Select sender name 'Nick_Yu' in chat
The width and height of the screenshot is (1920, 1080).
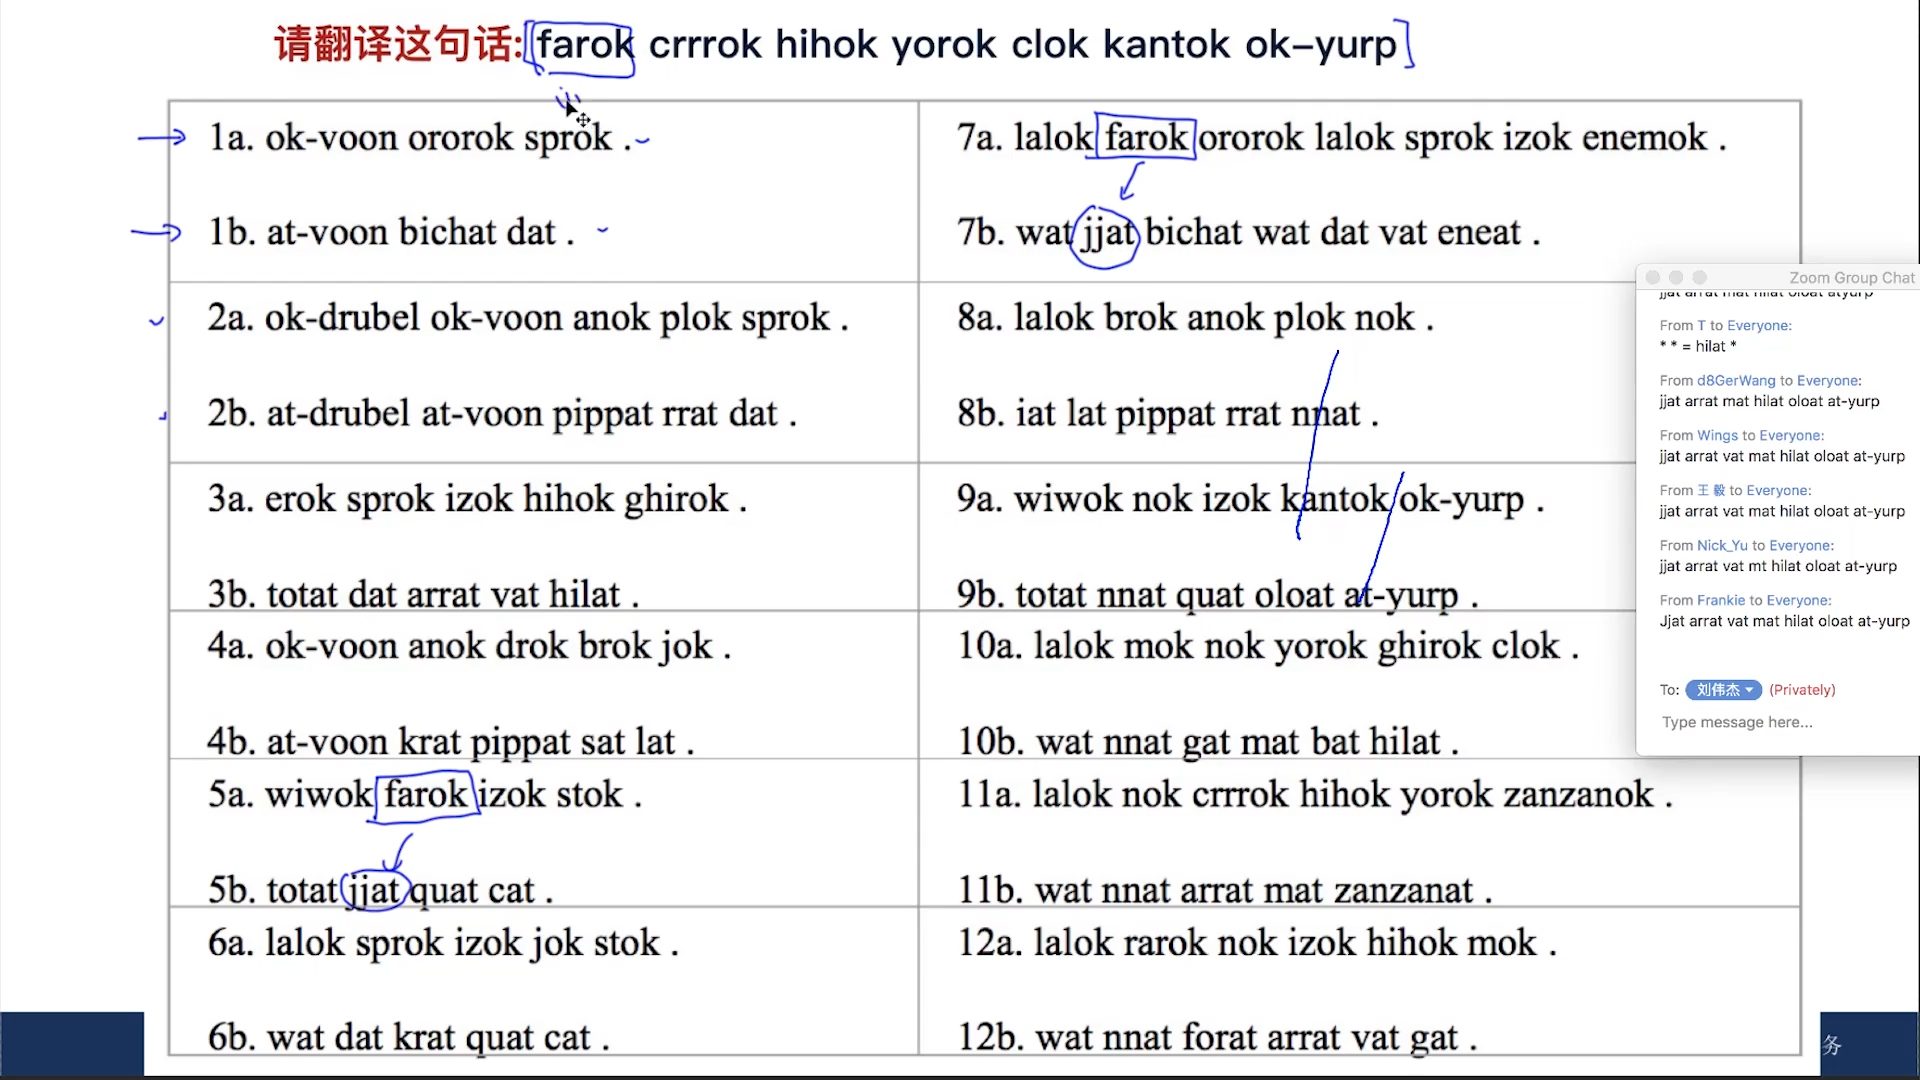[x=1722, y=546]
